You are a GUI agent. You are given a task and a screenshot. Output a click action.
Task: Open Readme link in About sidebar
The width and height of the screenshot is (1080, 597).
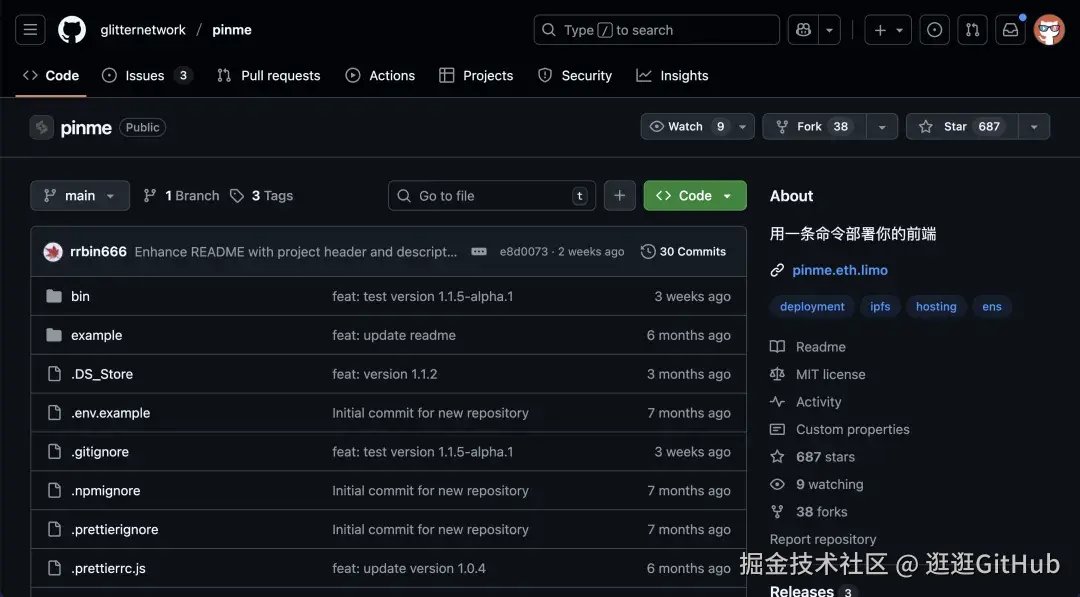[808, 347]
